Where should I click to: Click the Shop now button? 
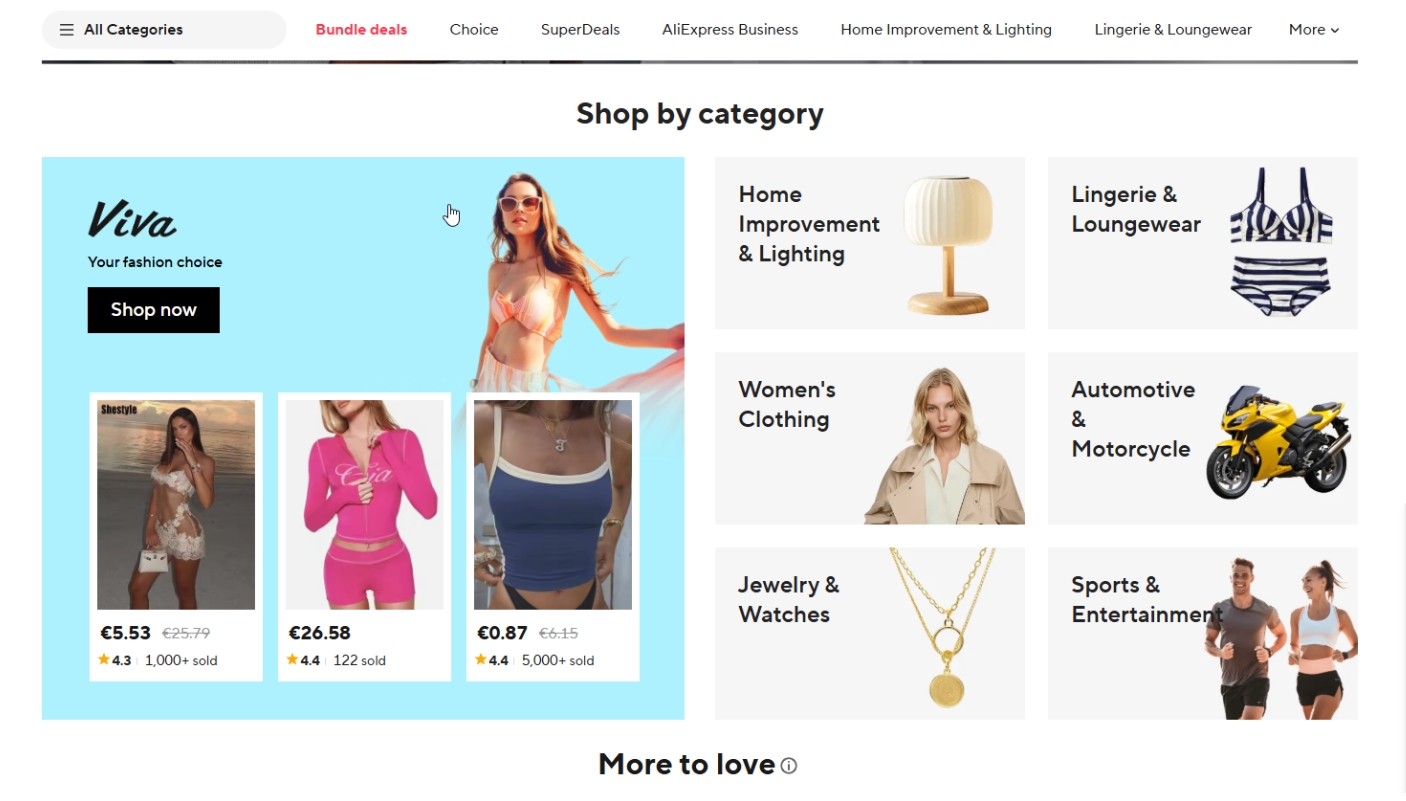click(x=154, y=310)
